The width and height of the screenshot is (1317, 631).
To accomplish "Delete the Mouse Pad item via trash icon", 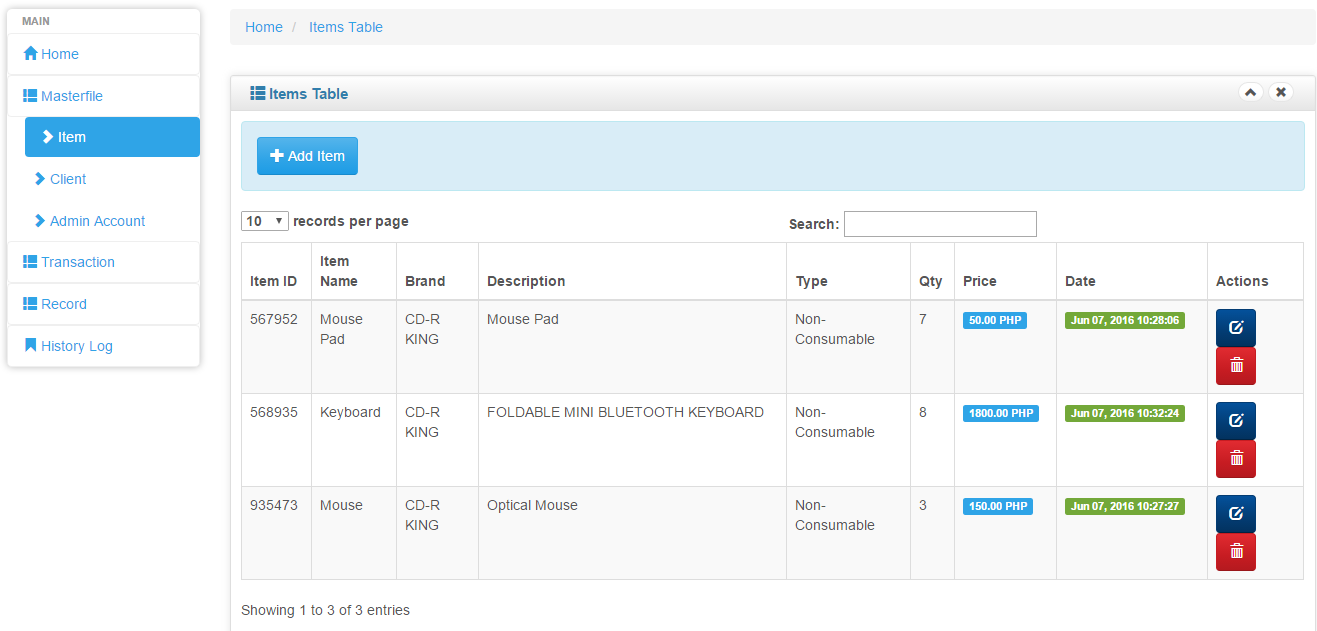I will coord(1235,366).
